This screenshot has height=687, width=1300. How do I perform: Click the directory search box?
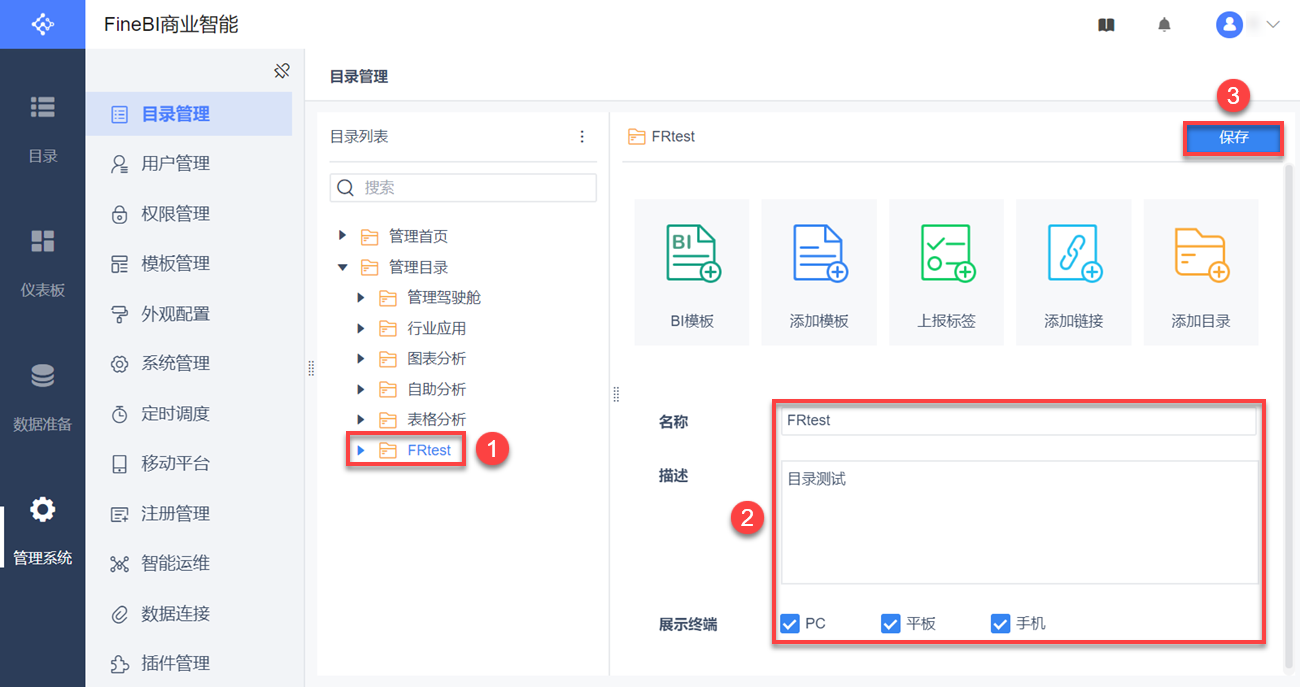(463, 188)
